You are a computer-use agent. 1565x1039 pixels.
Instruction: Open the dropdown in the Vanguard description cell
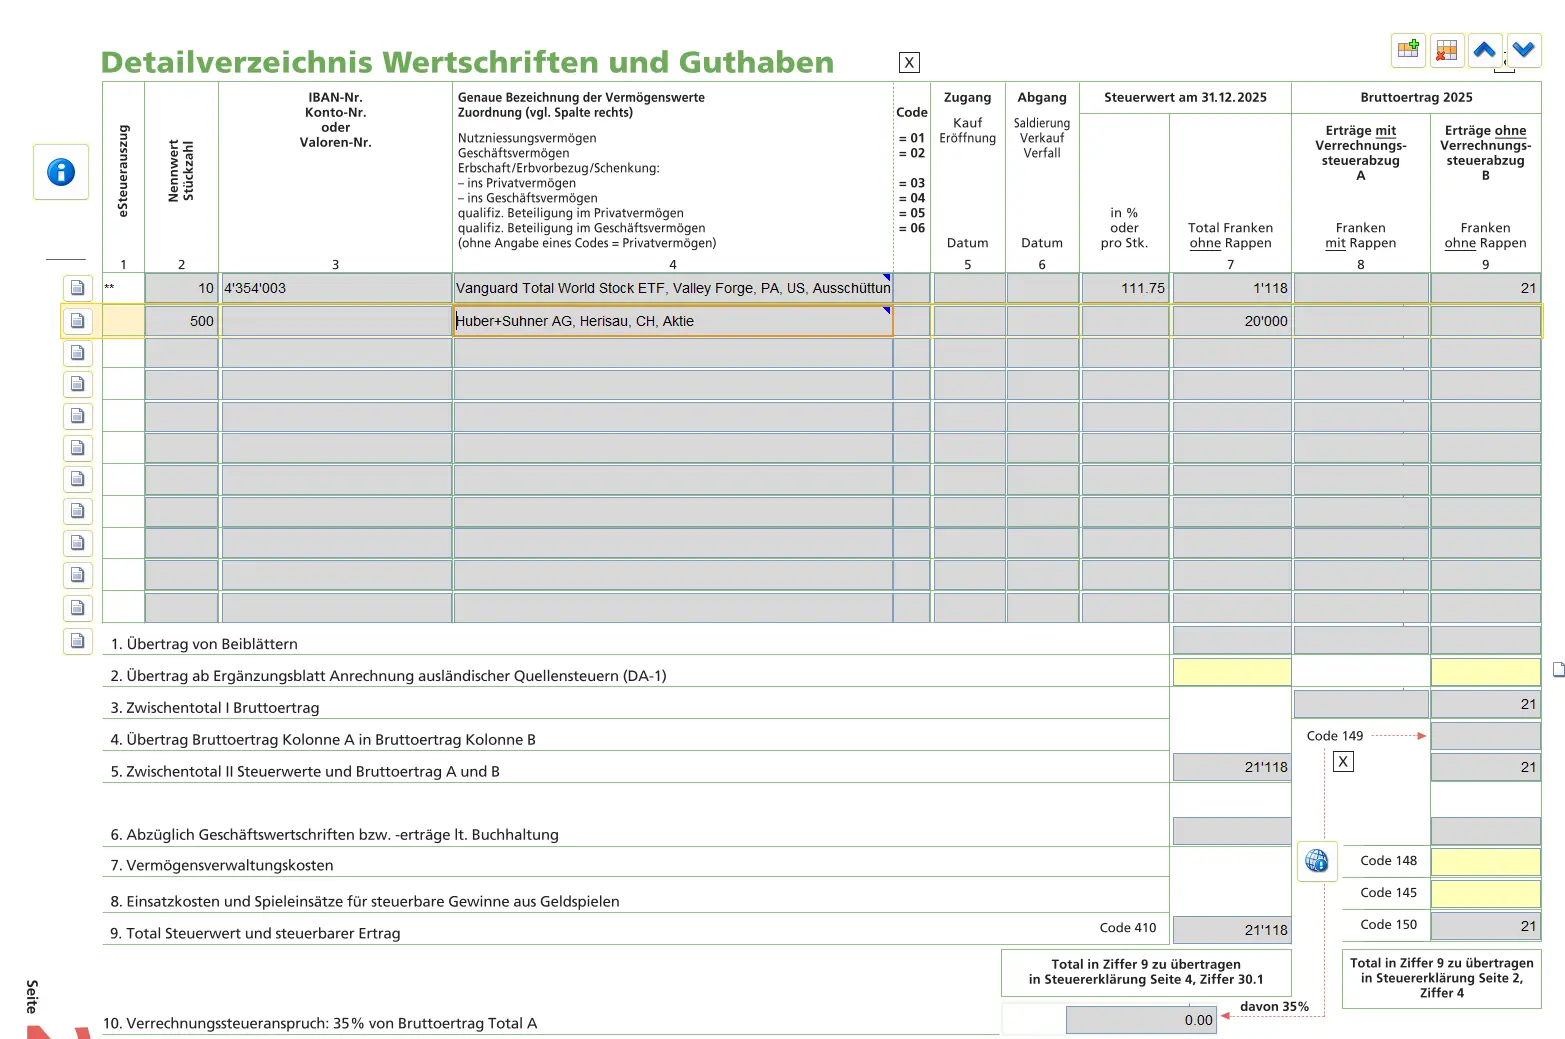coord(885,280)
